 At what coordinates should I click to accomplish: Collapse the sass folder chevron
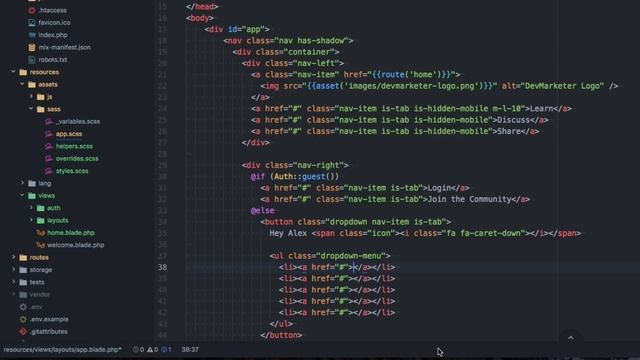(31, 109)
